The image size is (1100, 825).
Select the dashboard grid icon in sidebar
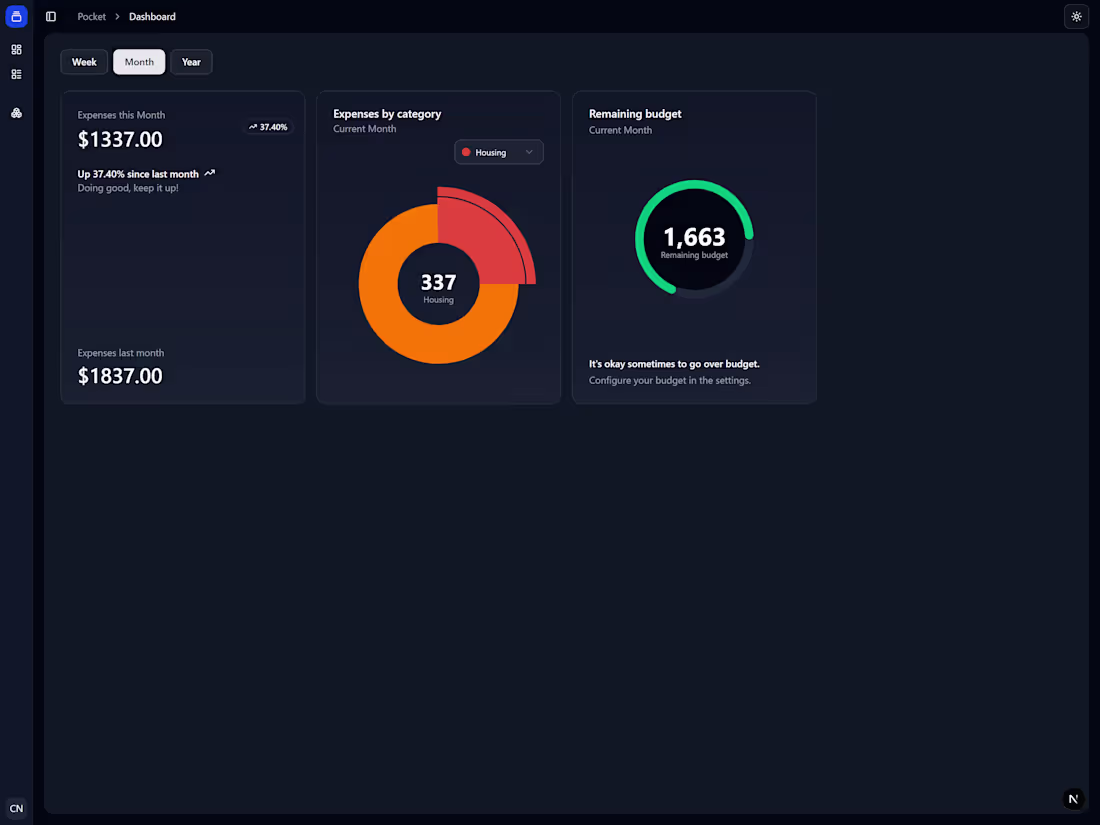[x=16, y=48]
